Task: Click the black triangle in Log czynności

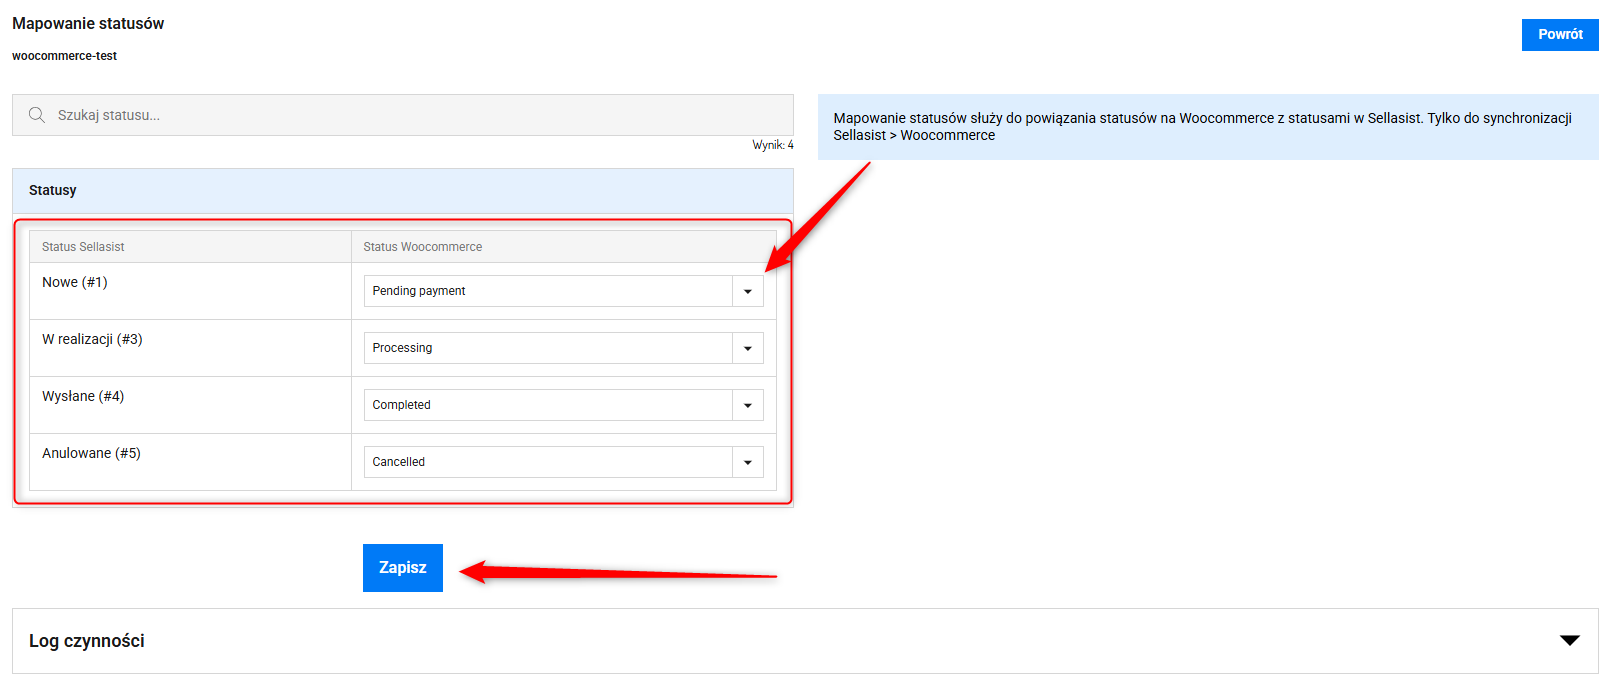Action: click(x=1569, y=640)
